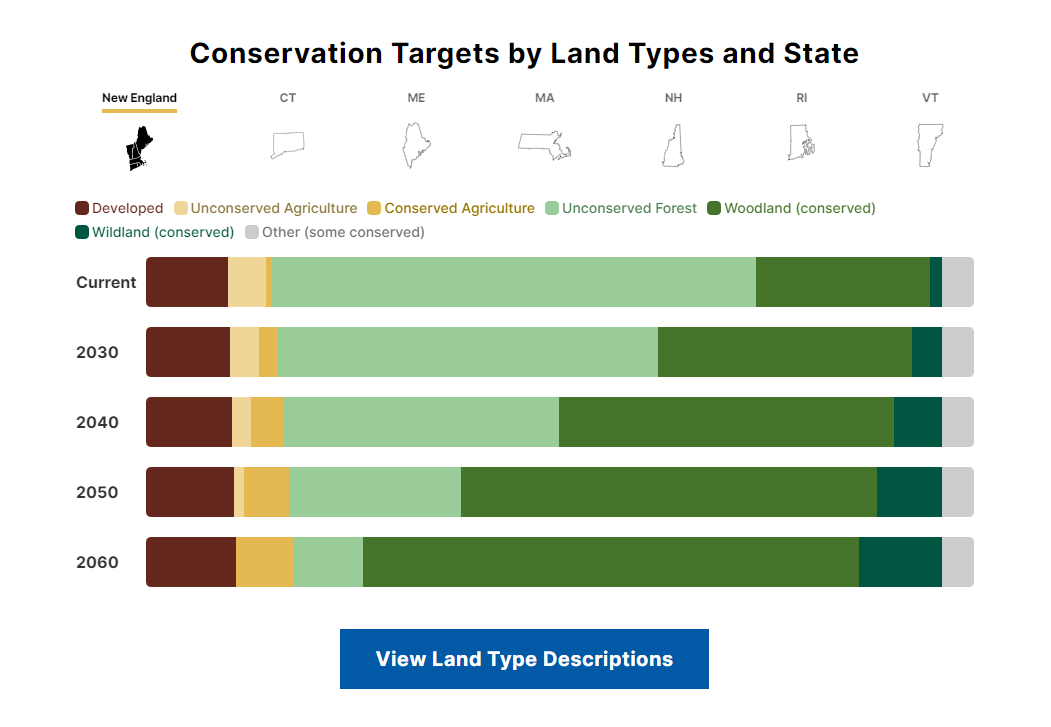The image size is (1051, 727).
Task: Toggle Conserved Agriculture legend entry
Action: 459,208
